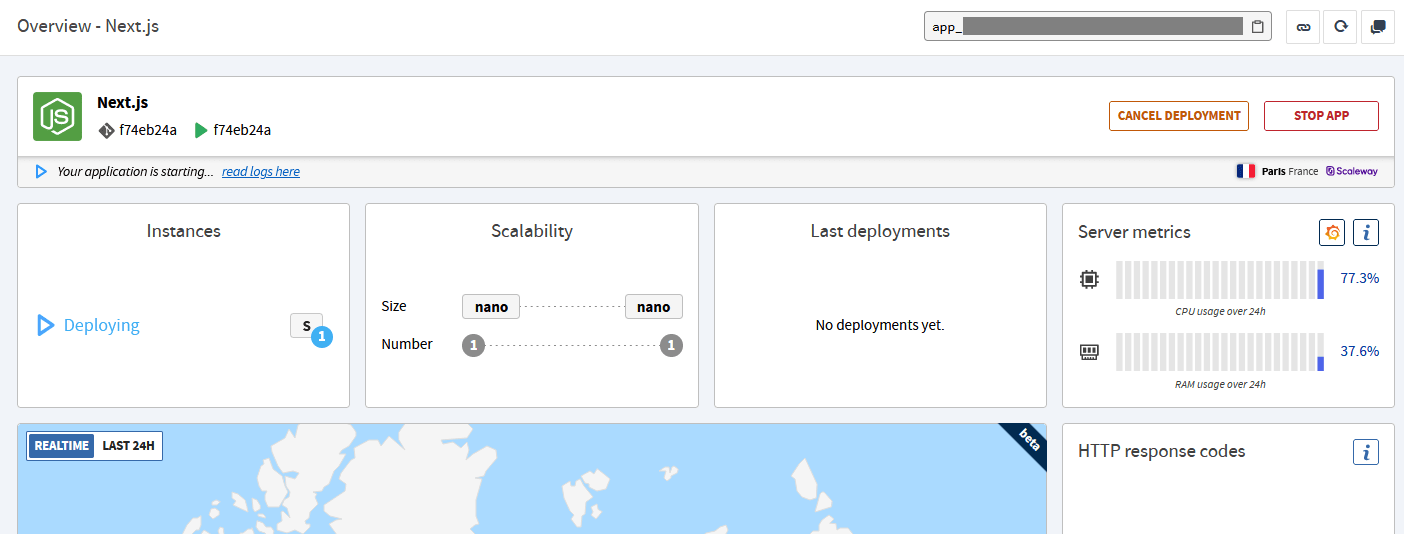Click the Next.js Node logo

[57, 116]
